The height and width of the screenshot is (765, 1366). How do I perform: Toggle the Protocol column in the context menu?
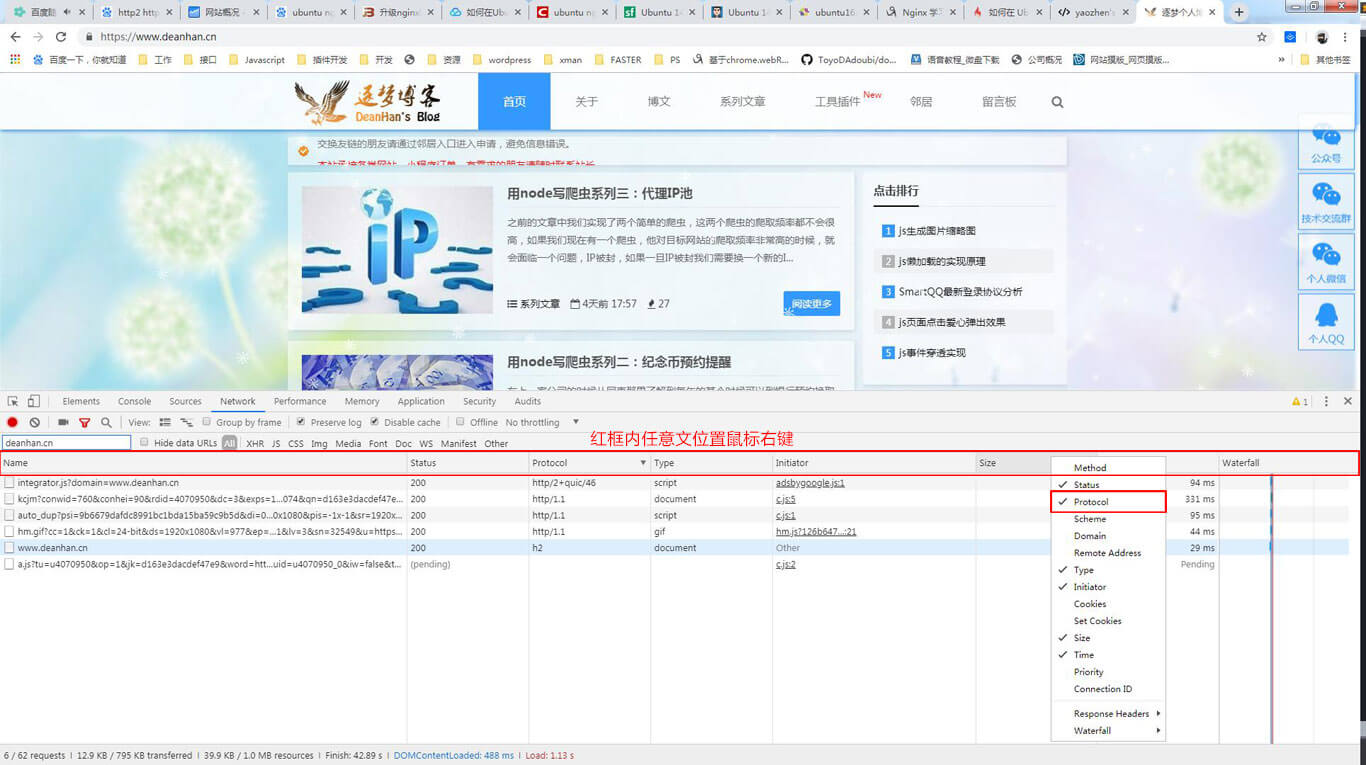1108,502
